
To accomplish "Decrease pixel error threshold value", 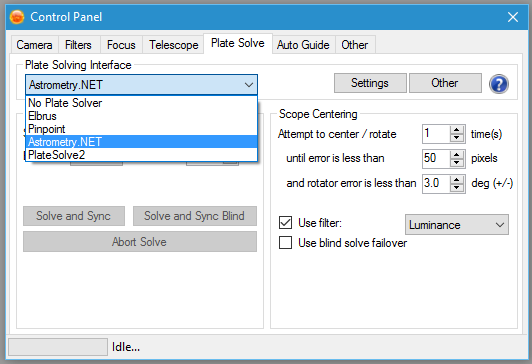I will [x=457, y=163].
